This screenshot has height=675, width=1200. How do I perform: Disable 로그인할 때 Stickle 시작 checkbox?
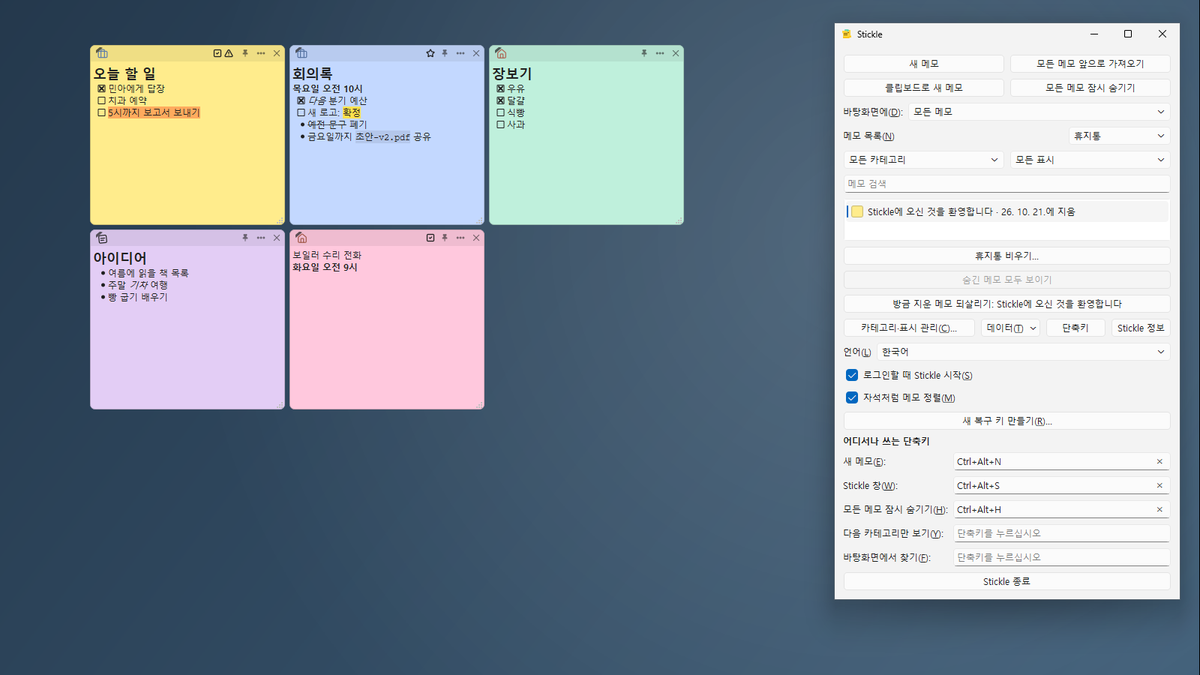coord(852,375)
